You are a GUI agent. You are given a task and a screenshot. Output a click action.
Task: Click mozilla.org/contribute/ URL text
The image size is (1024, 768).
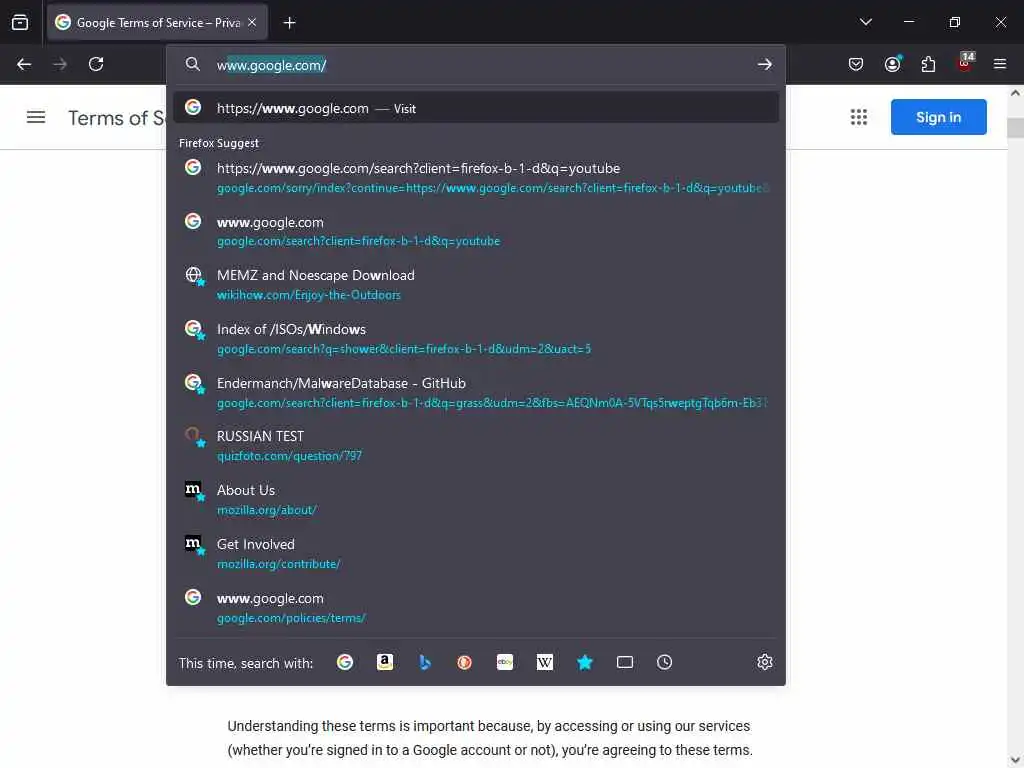[278, 564]
